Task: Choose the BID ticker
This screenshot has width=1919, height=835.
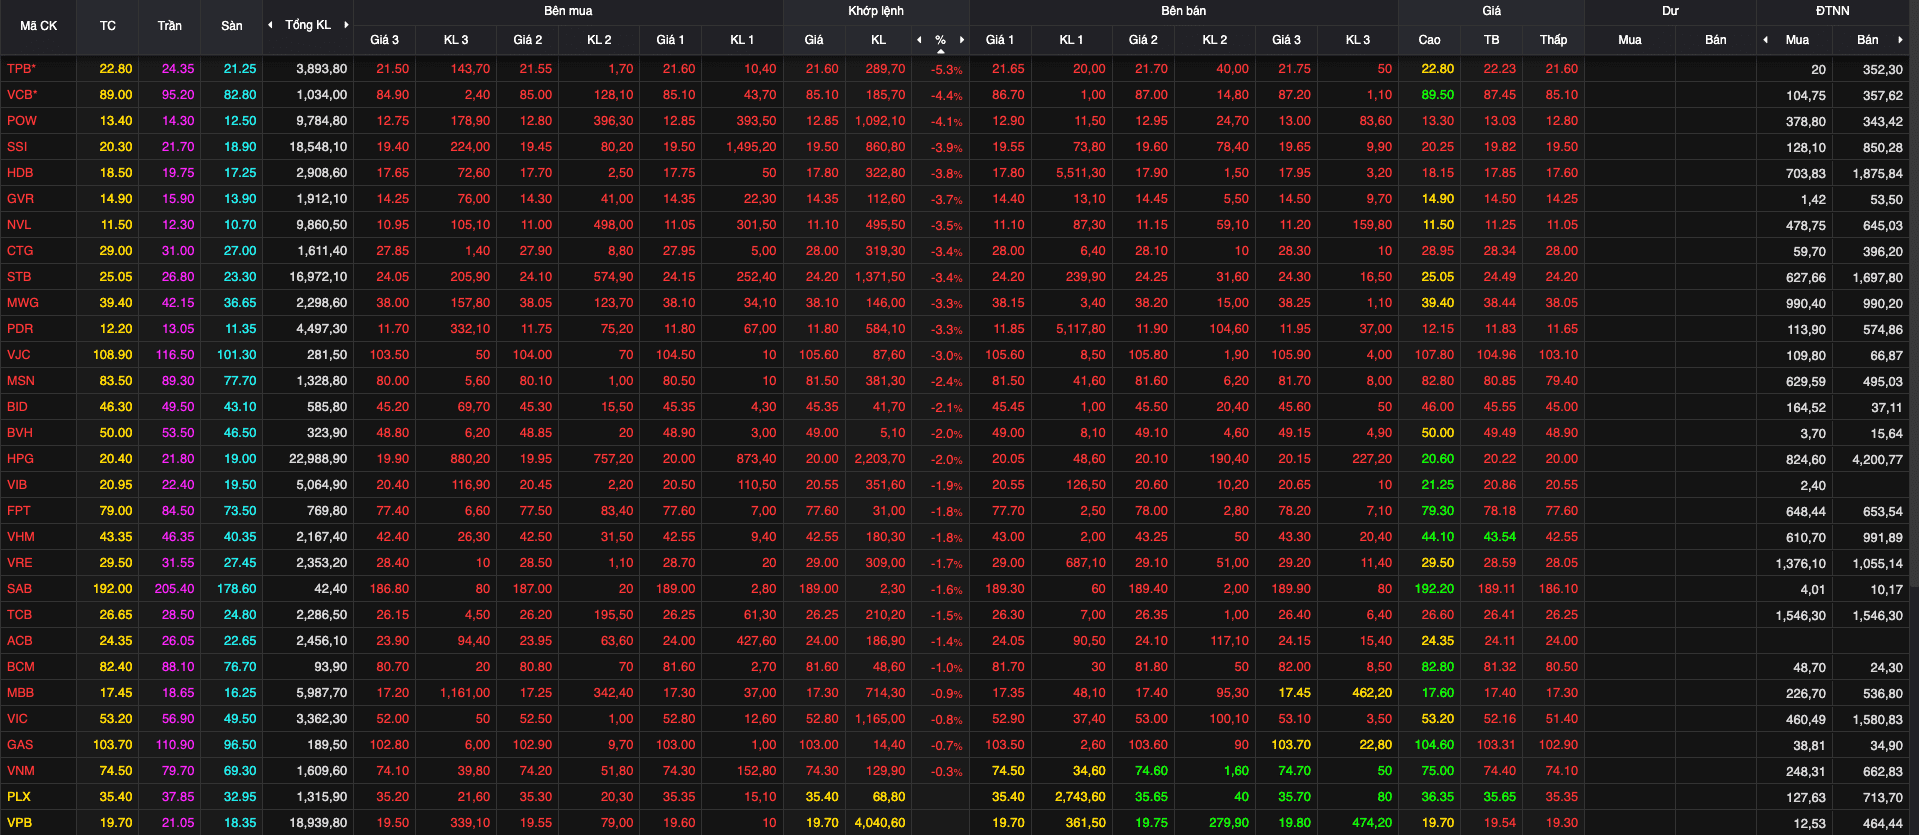Action: [x=17, y=407]
